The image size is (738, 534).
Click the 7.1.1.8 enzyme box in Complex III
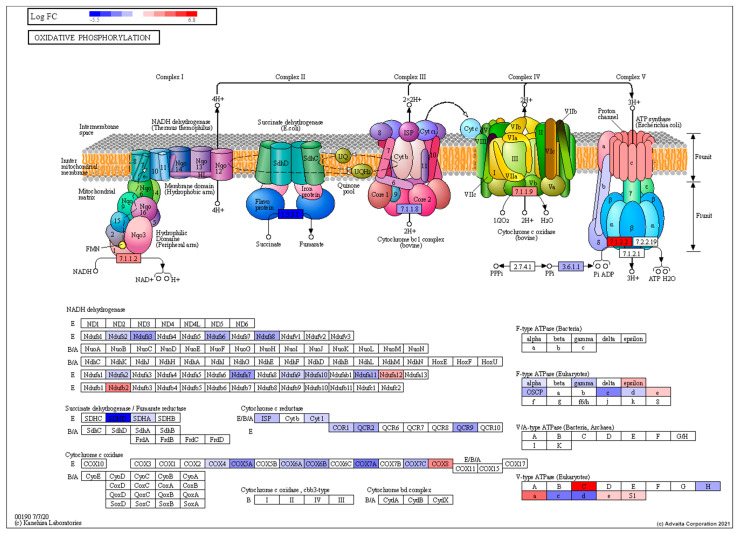409,208
